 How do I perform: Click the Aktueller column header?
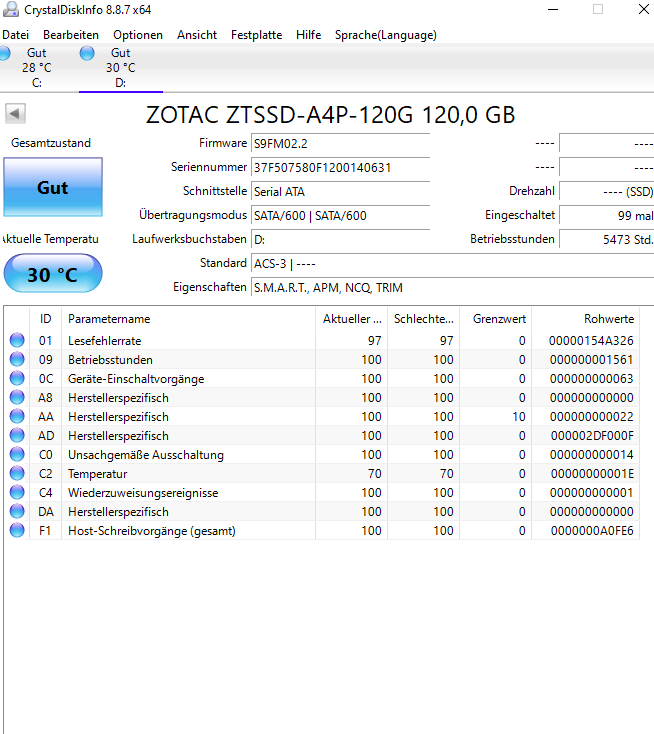352,319
